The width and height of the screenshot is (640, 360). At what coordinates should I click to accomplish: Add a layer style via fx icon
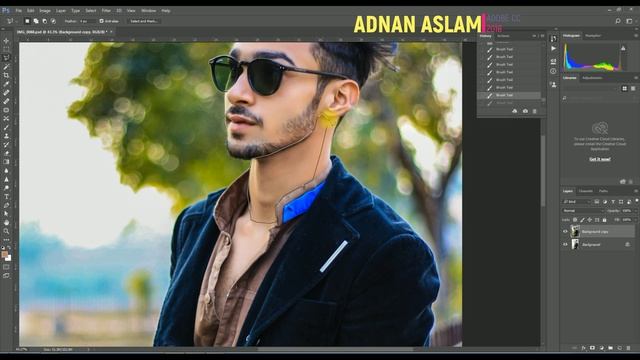click(584, 348)
